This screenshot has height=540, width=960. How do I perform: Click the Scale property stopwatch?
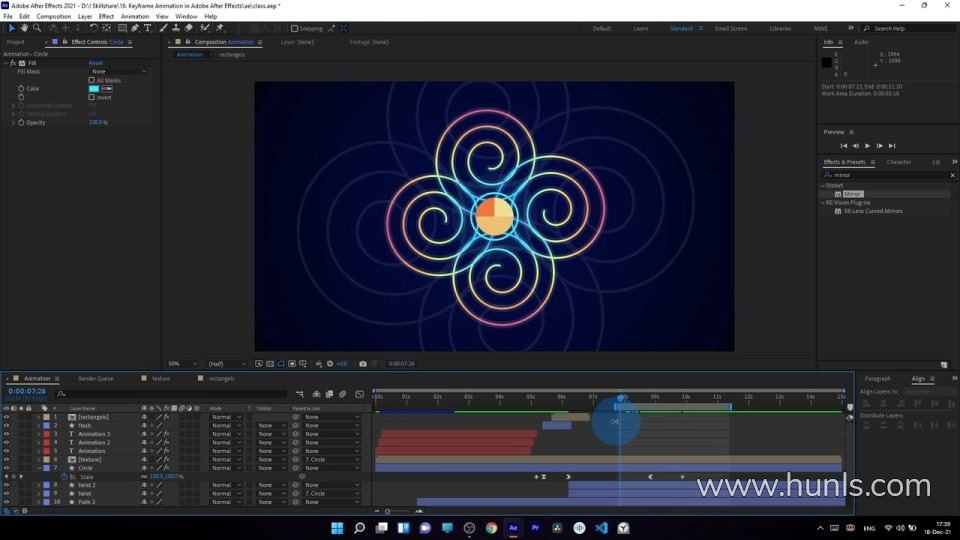(x=64, y=477)
